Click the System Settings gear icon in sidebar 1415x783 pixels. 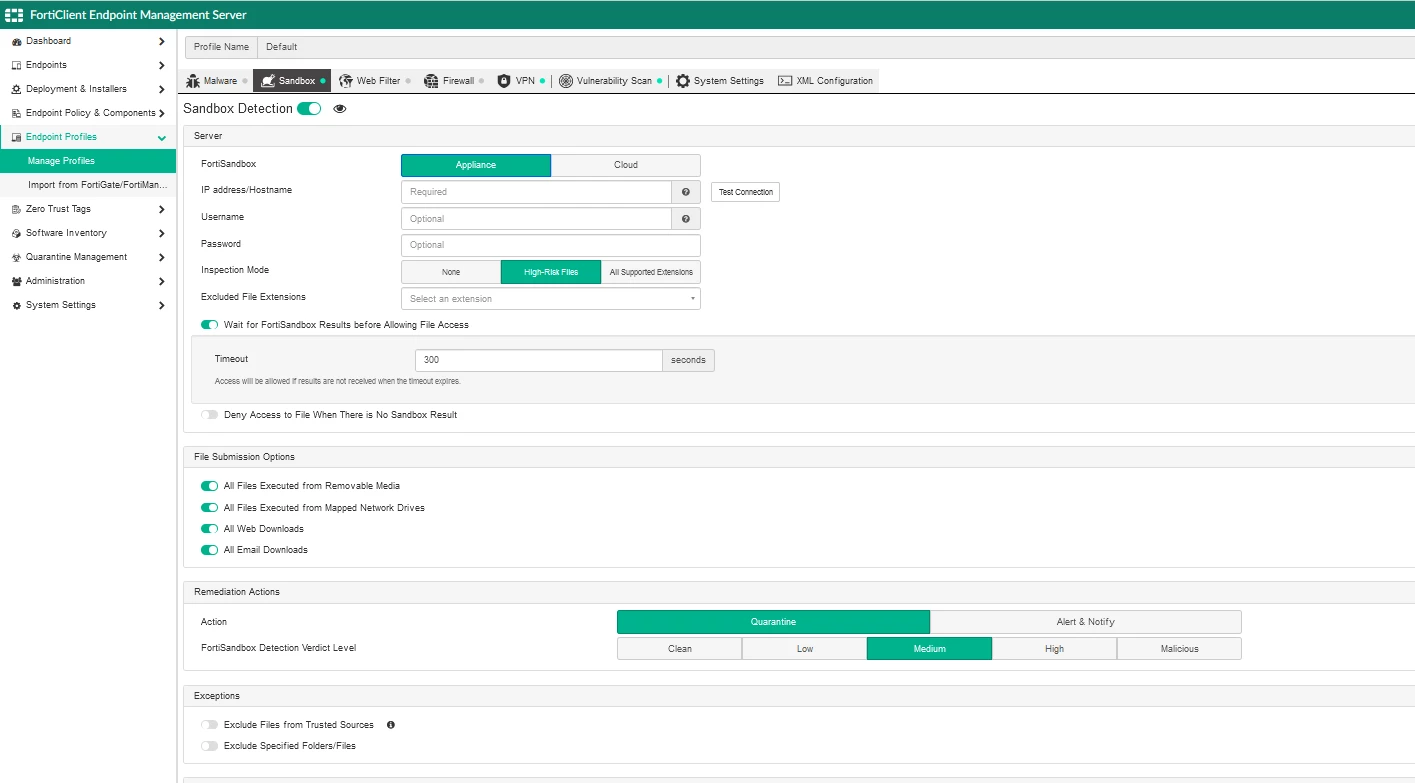[16, 305]
